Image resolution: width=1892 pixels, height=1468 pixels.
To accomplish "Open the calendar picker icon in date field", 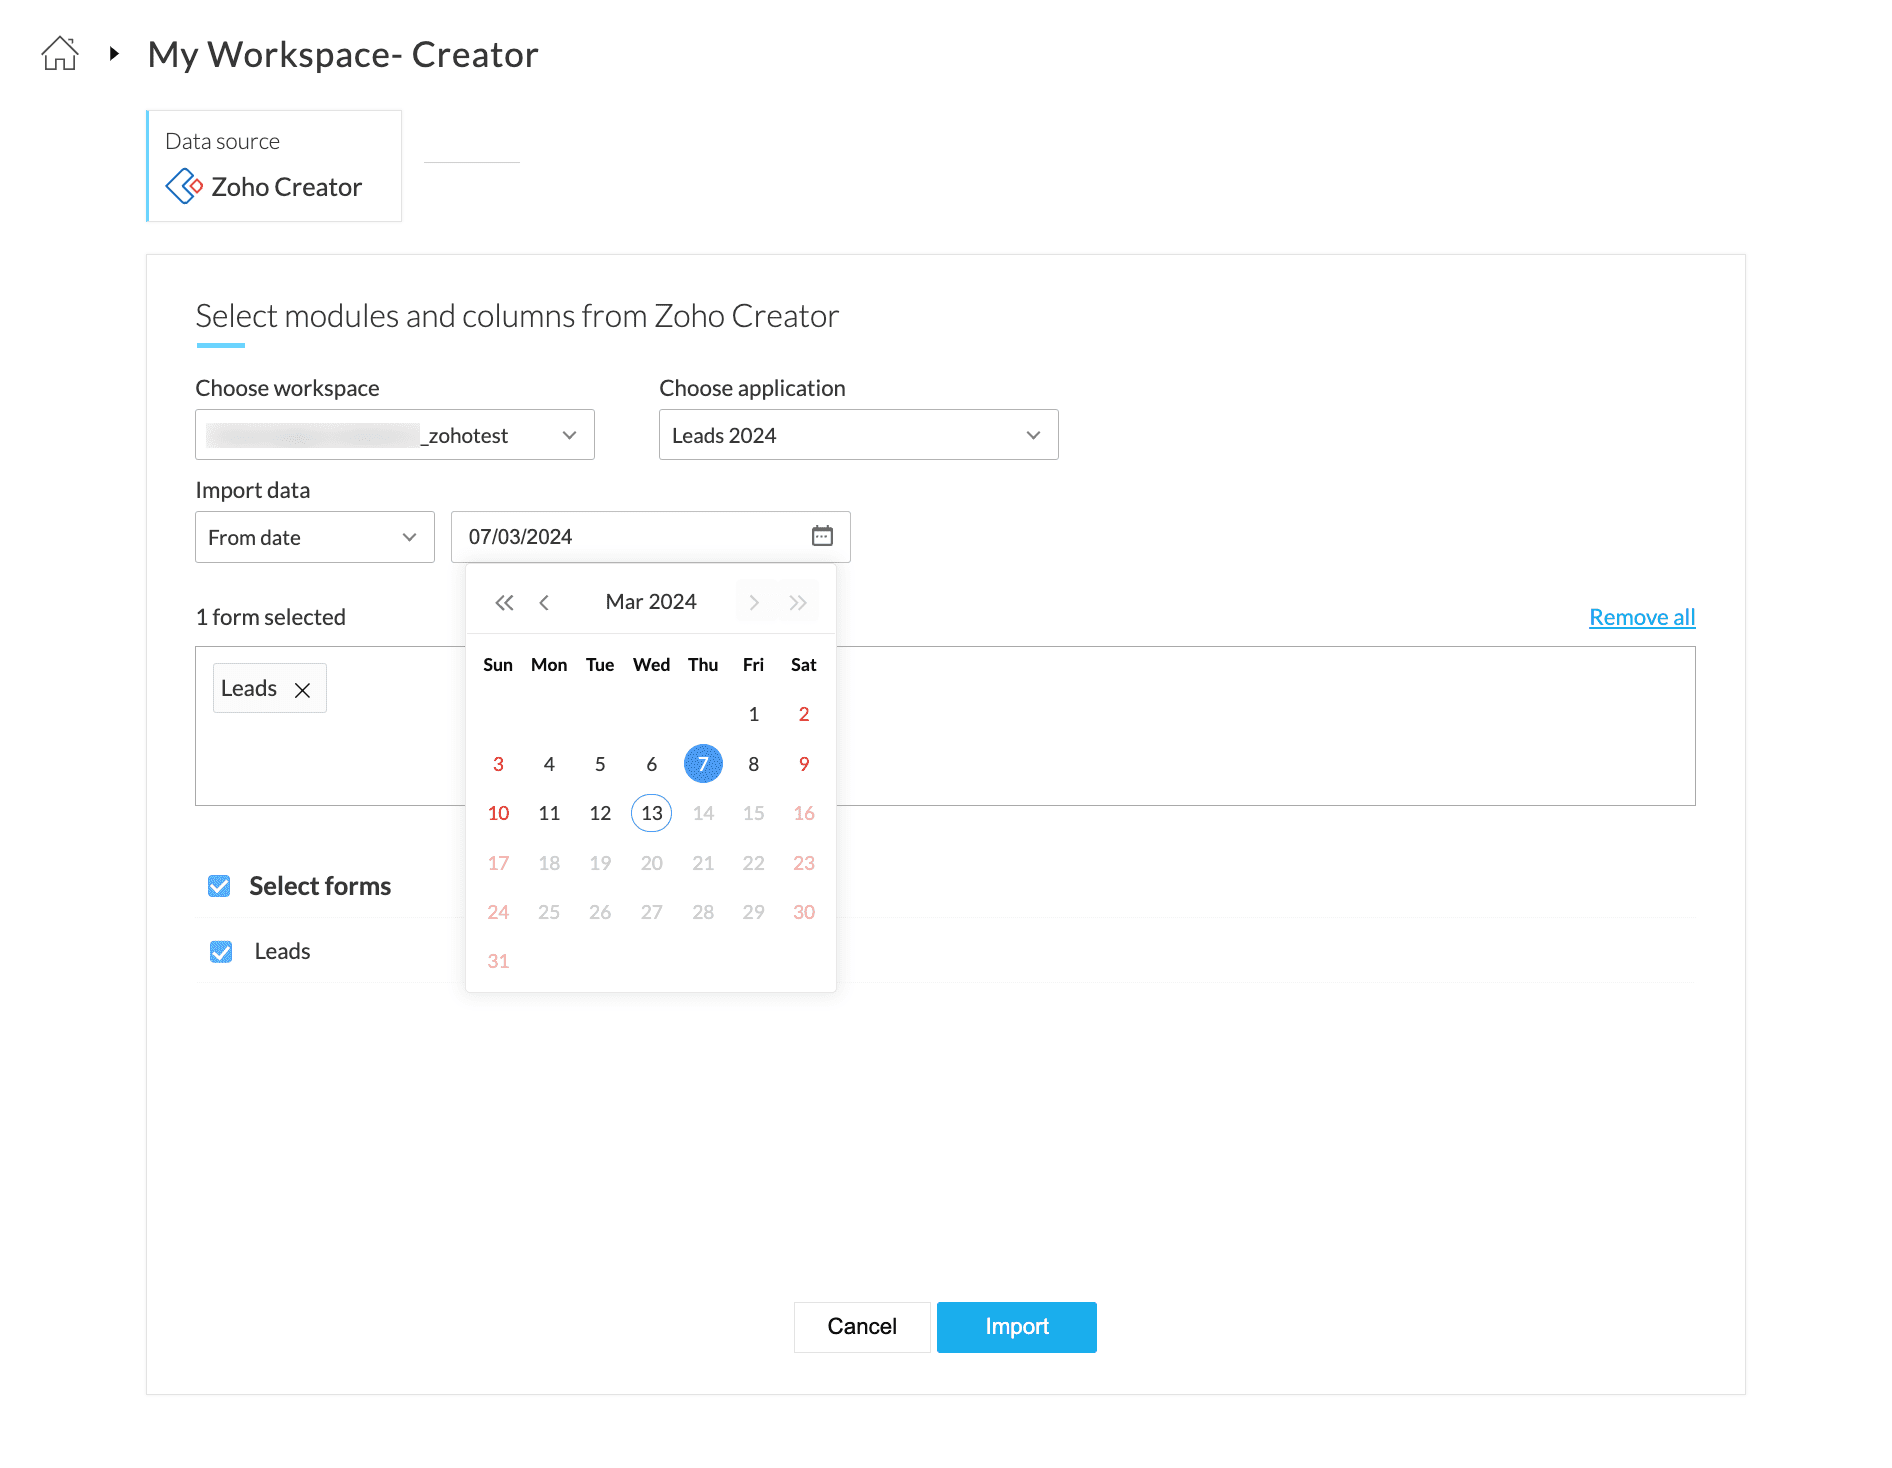I will coord(822,536).
